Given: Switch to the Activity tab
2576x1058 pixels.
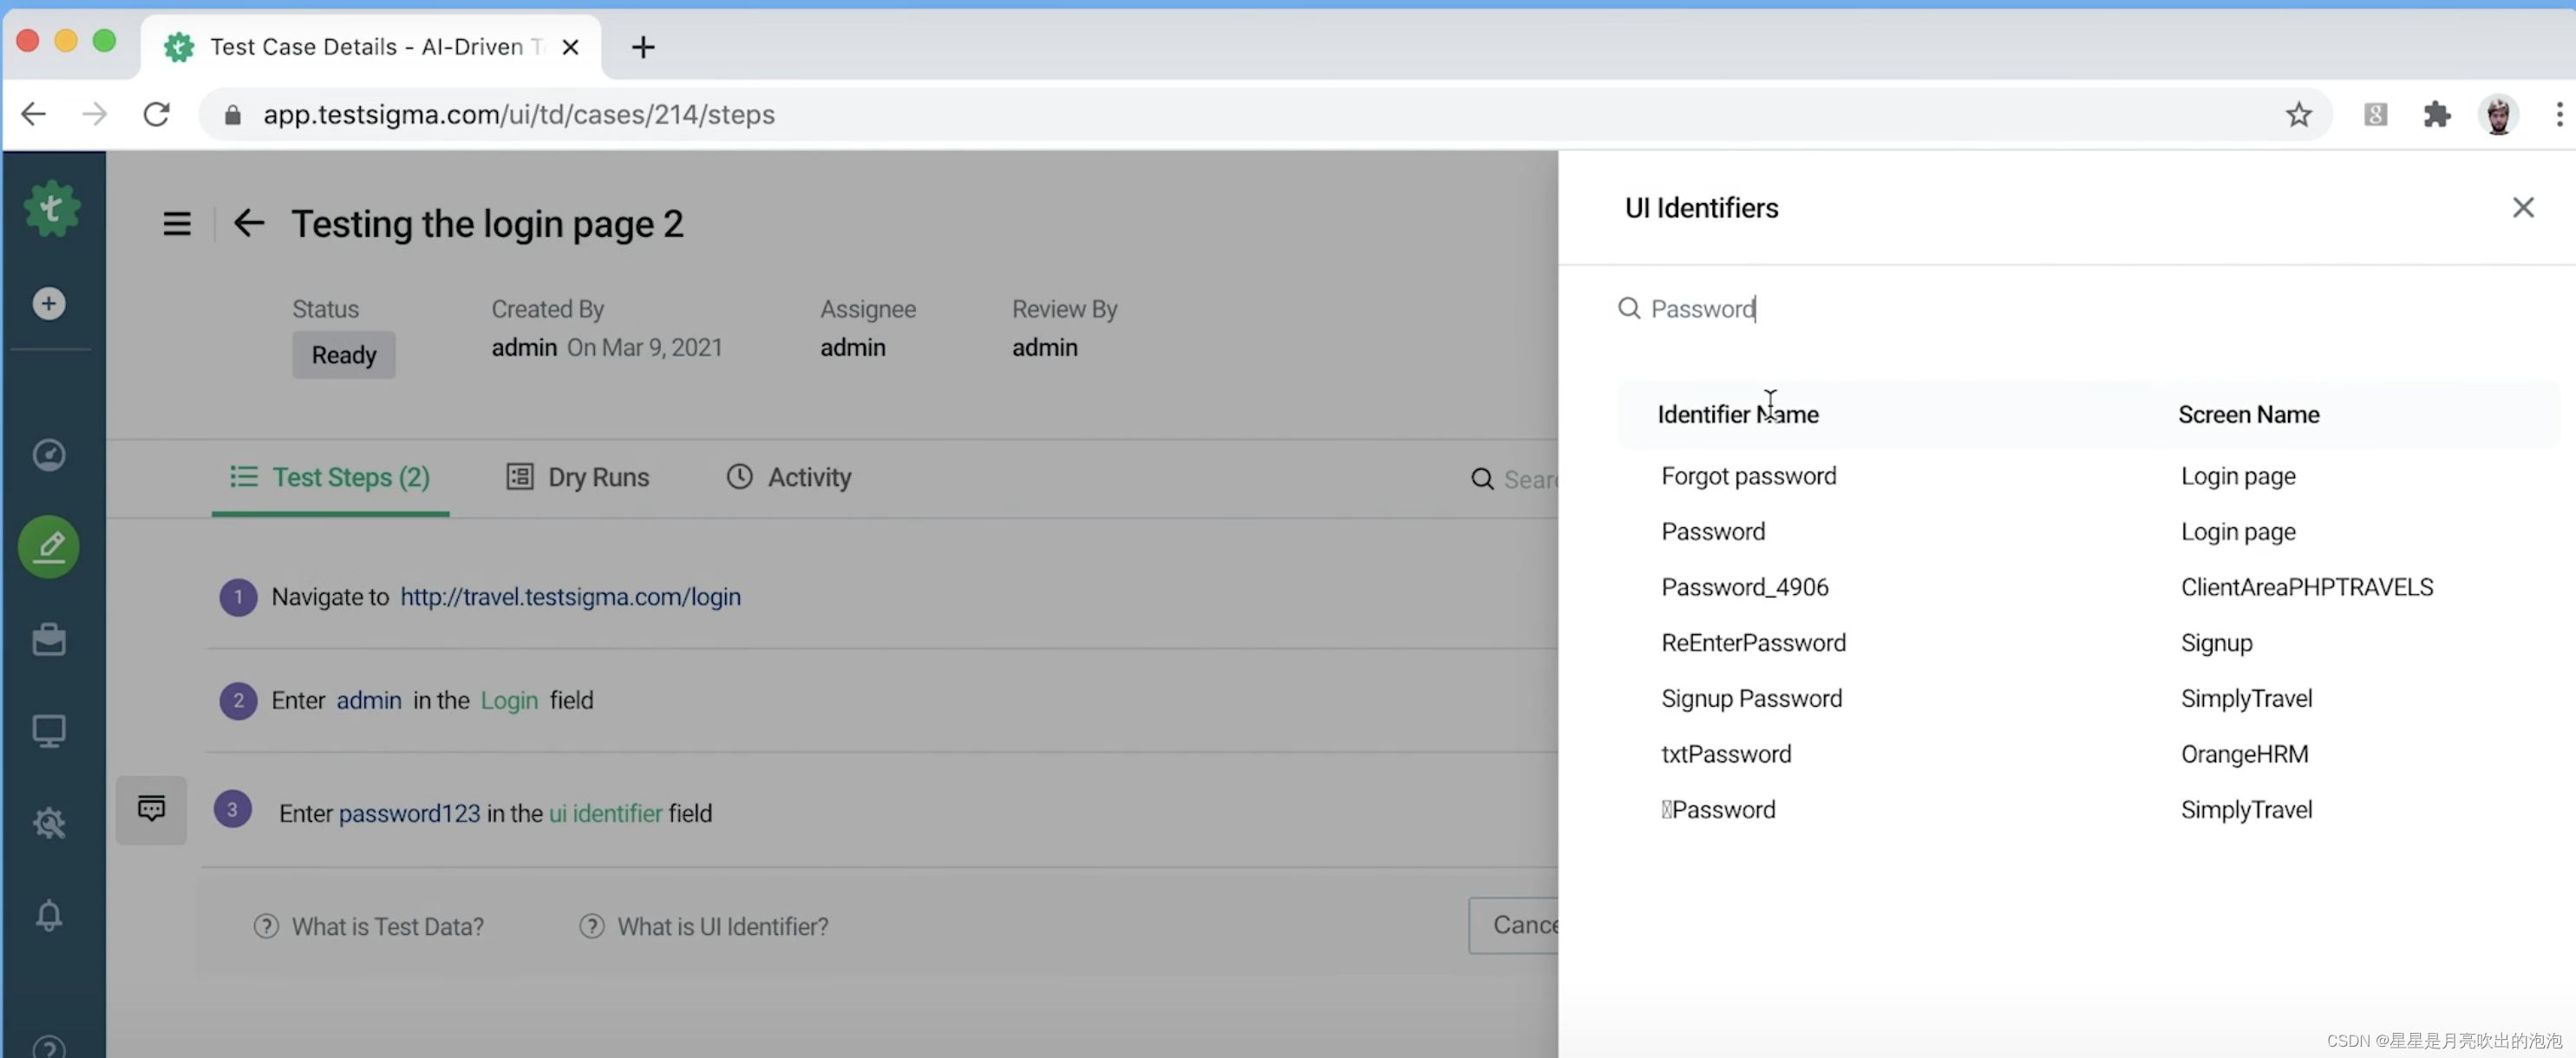Looking at the screenshot, I should (x=789, y=477).
